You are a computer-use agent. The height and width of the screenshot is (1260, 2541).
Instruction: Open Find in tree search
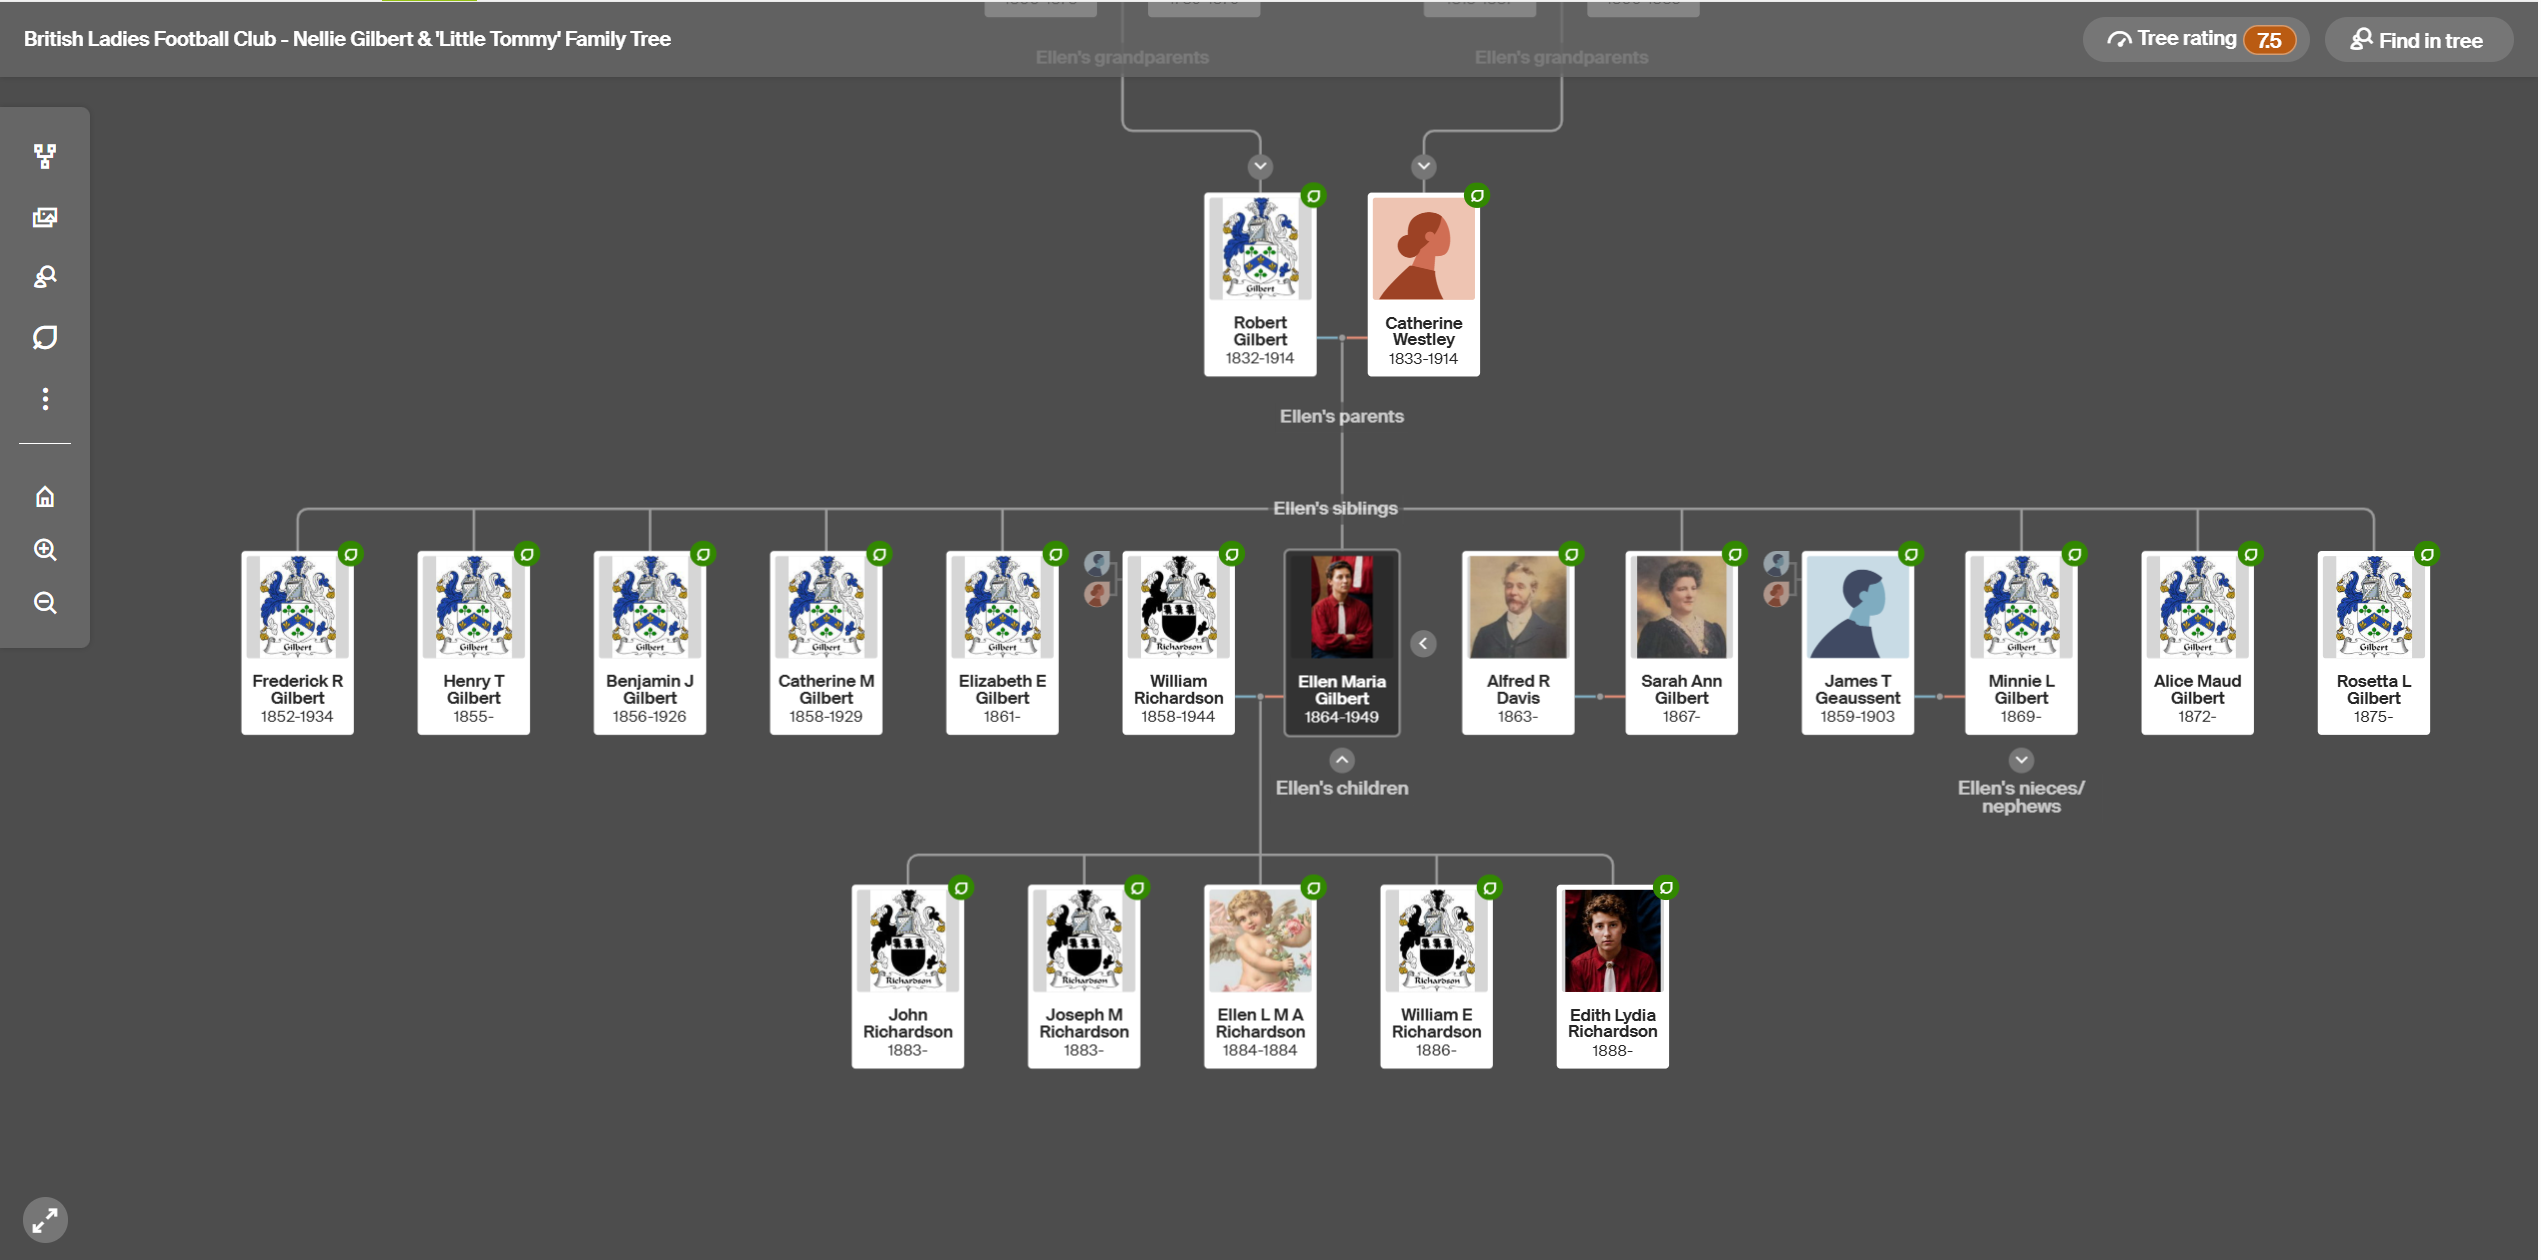tap(2420, 40)
